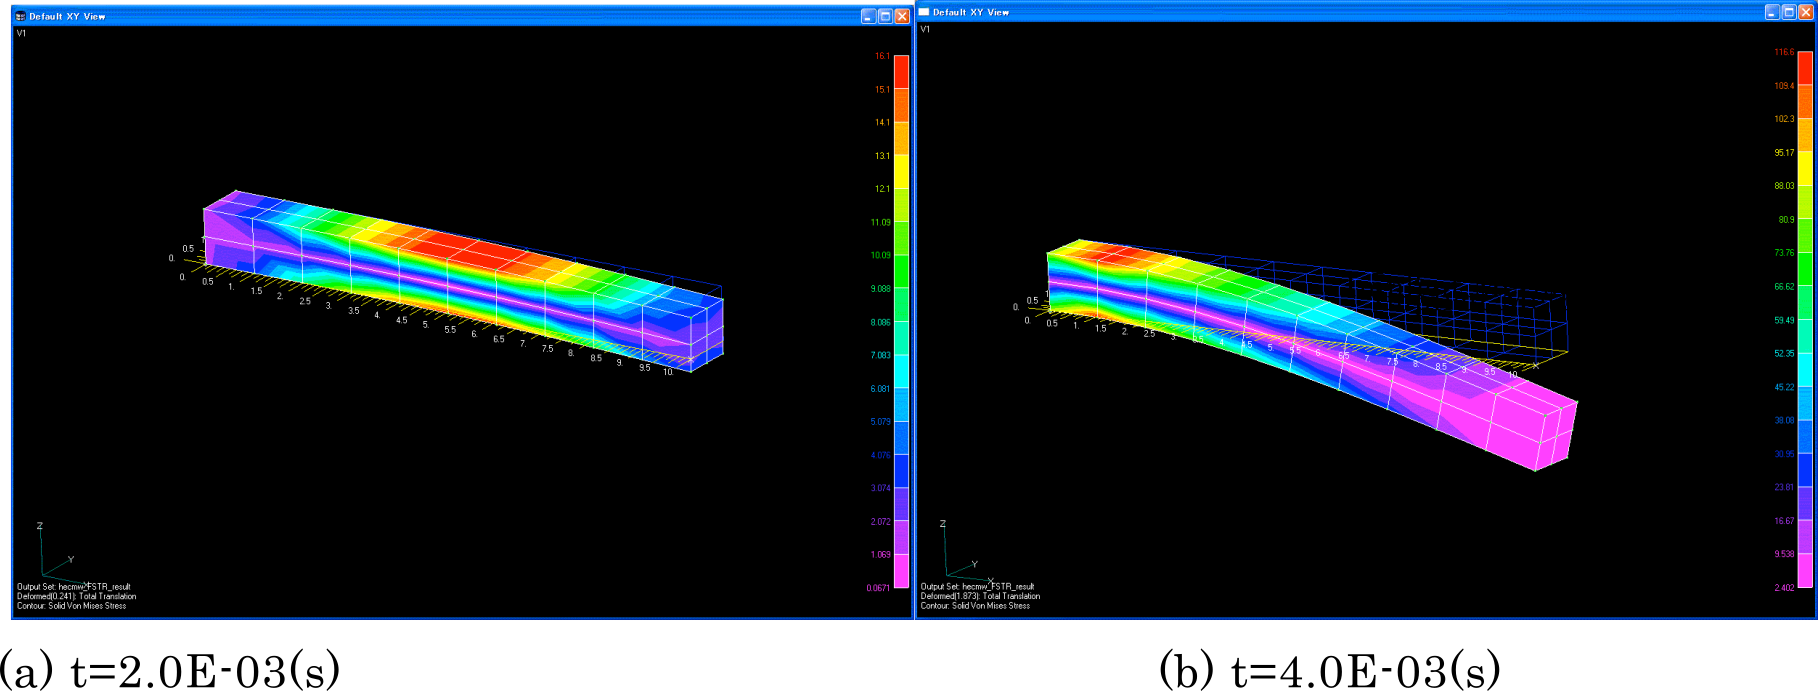Viewport: 1818px width, 691px height.
Task: Click the title bar icon of the t=2.0E-03 window
Action: click(x=20, y=16)
